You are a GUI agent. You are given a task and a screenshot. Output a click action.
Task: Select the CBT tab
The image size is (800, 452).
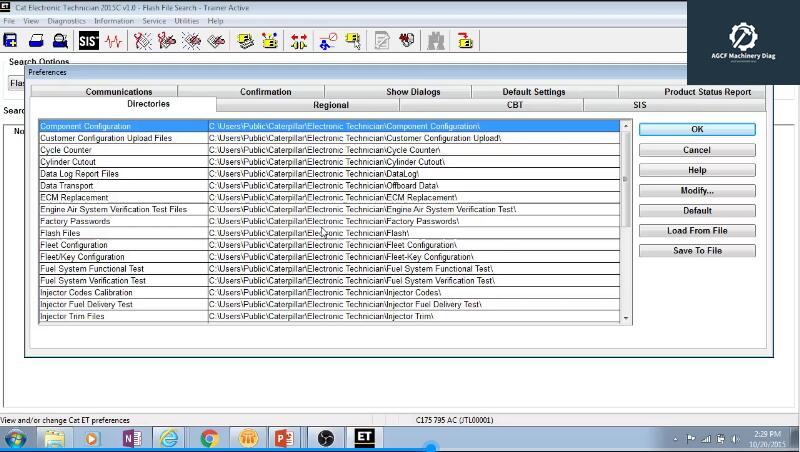click(514, 105)
